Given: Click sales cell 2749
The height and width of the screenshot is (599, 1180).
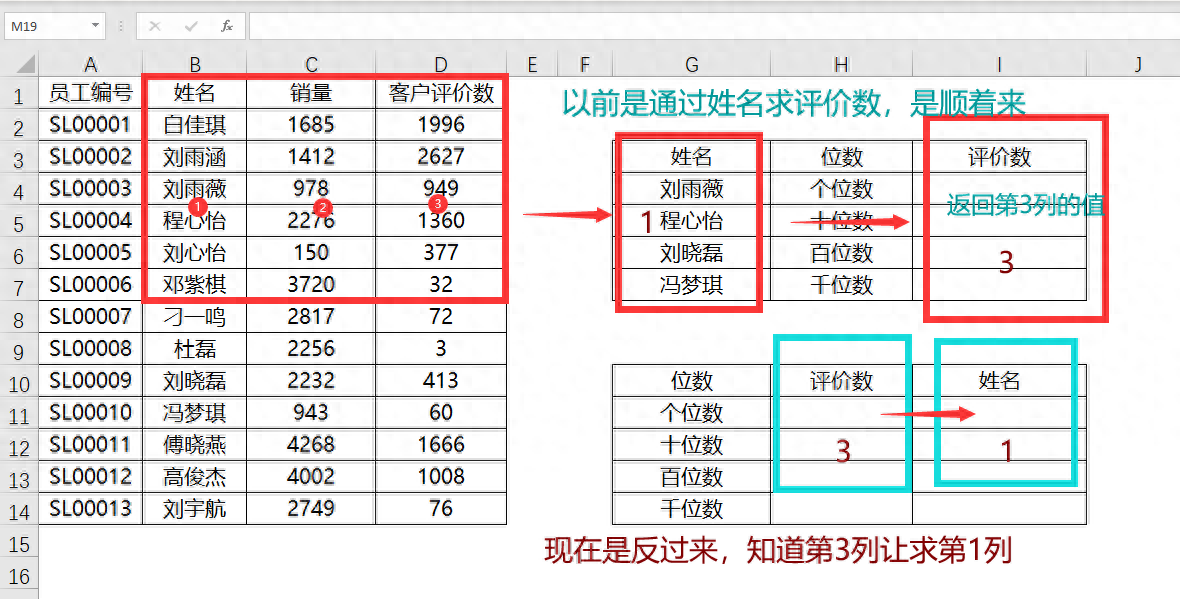Looking at the screenshot, I should click(x=311, y=509).
